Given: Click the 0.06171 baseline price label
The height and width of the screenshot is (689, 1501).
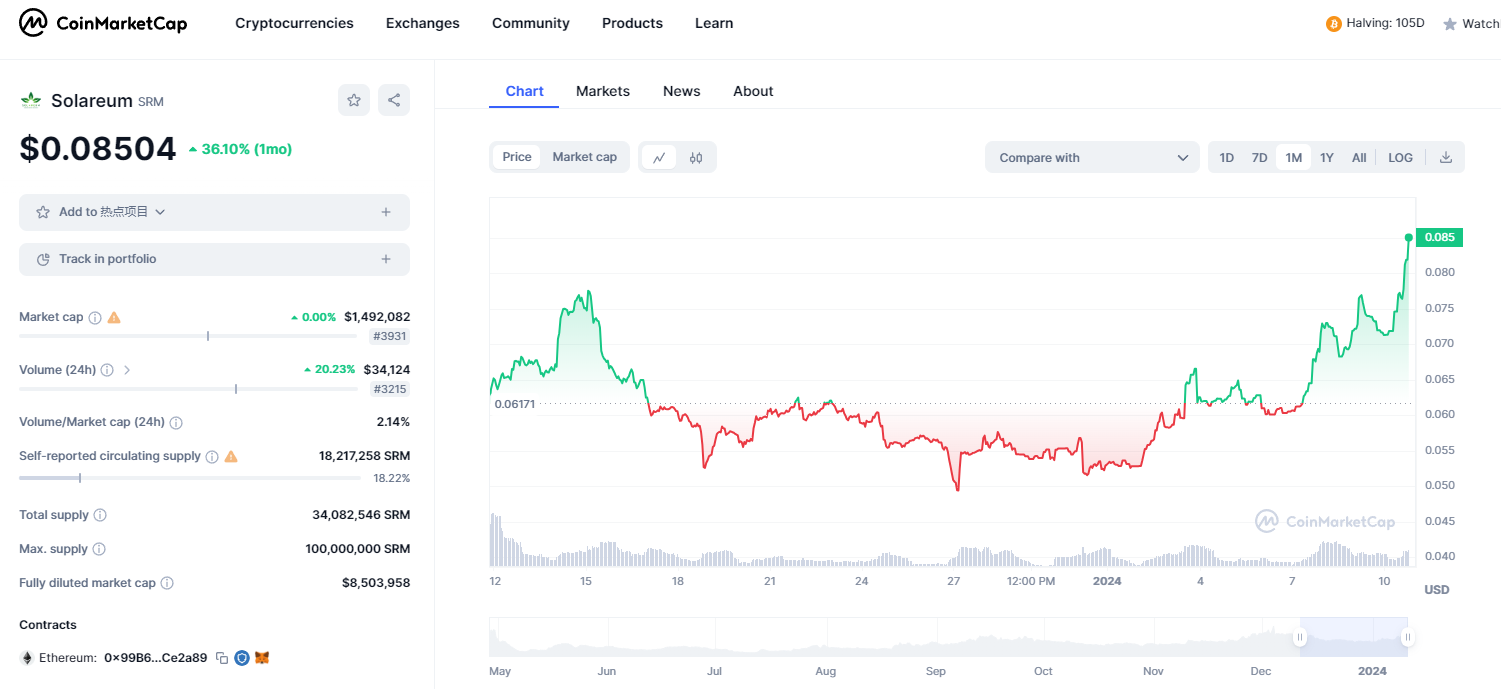Looking at the screenshot, I should pos(513,403).
